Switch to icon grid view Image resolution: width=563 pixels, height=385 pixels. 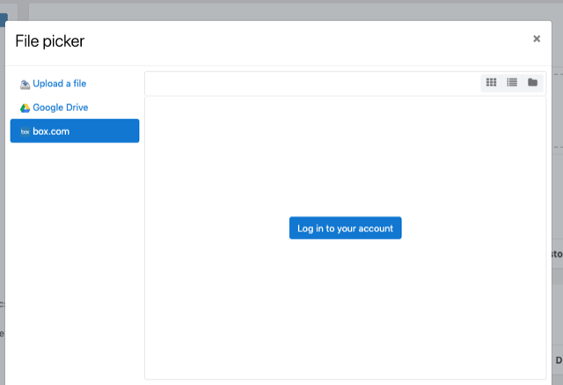(x=491, y=83)
